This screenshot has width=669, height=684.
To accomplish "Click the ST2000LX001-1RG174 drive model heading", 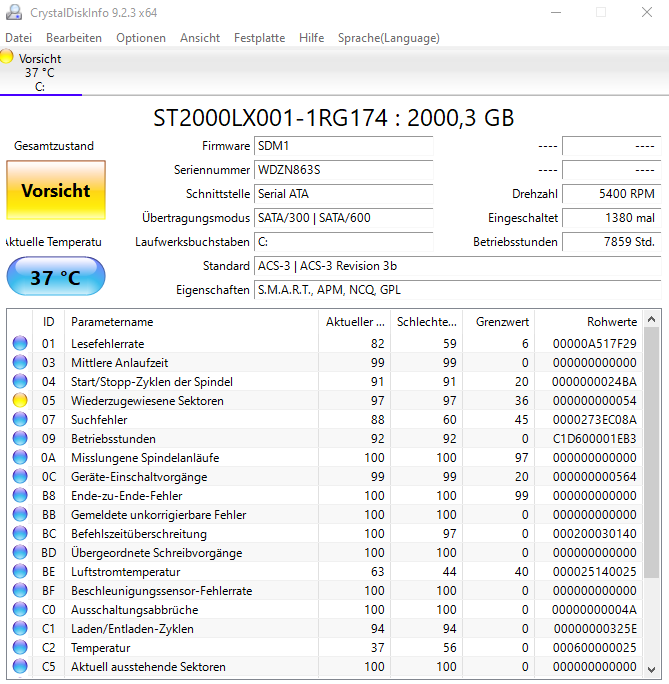I will click(334, 118).
